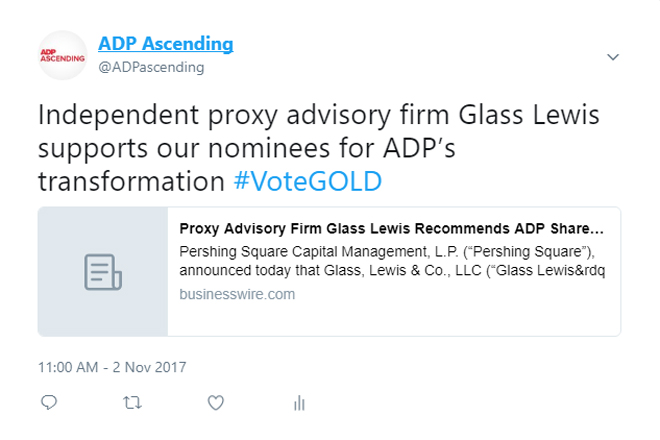Expand the tweet options chevron

[613, 57]
